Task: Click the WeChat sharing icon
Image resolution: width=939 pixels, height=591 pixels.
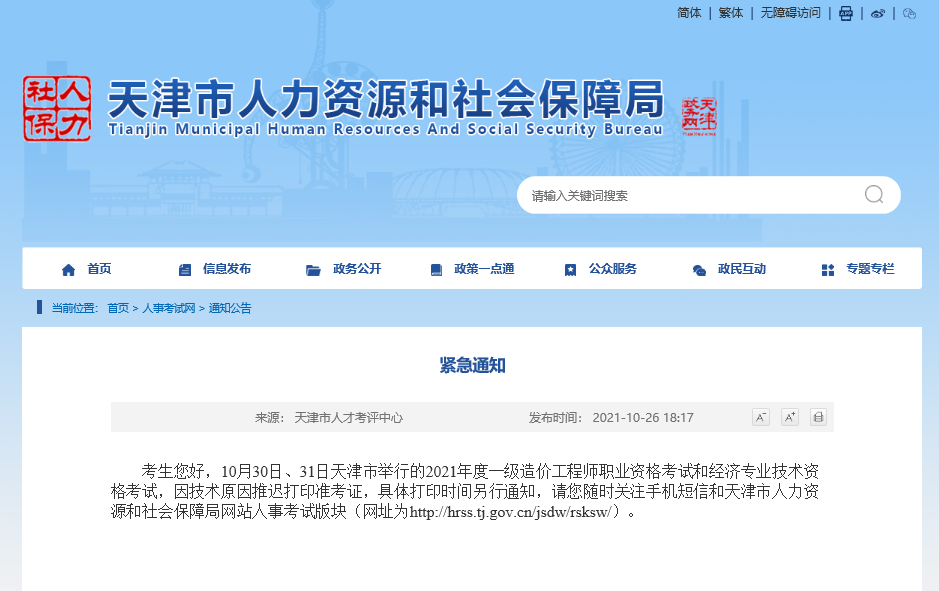Action: 909,13
